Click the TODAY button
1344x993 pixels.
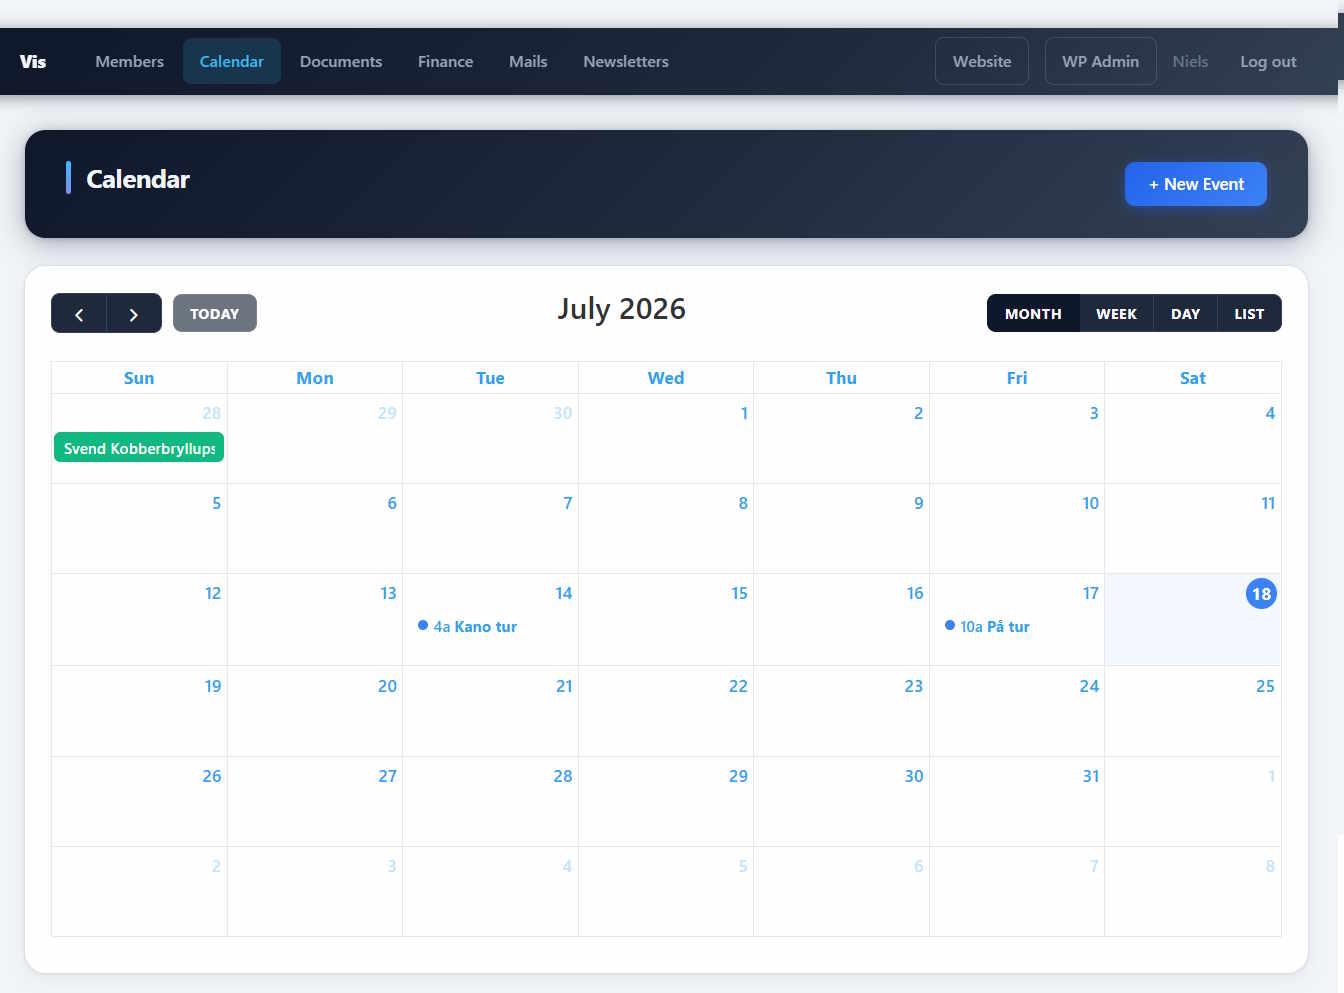point(215,313)
